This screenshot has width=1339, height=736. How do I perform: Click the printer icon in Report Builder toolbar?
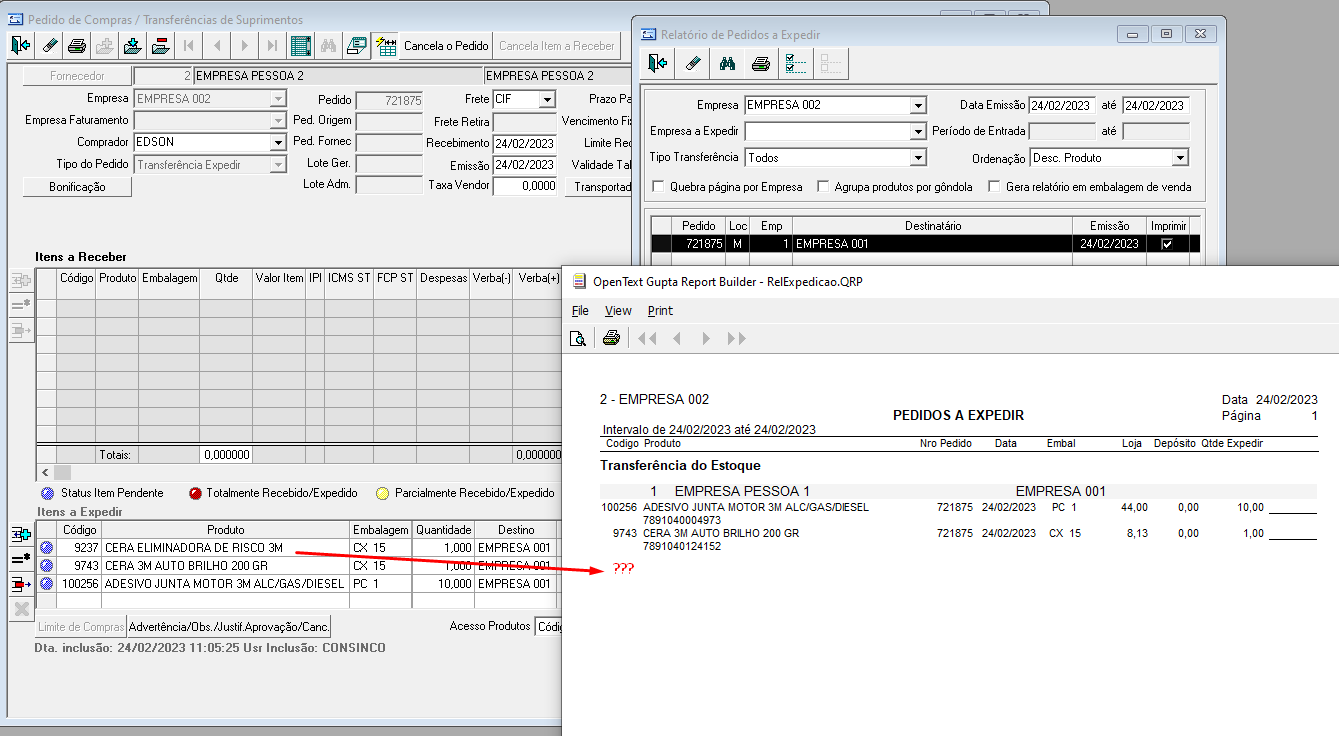[611, 338]
